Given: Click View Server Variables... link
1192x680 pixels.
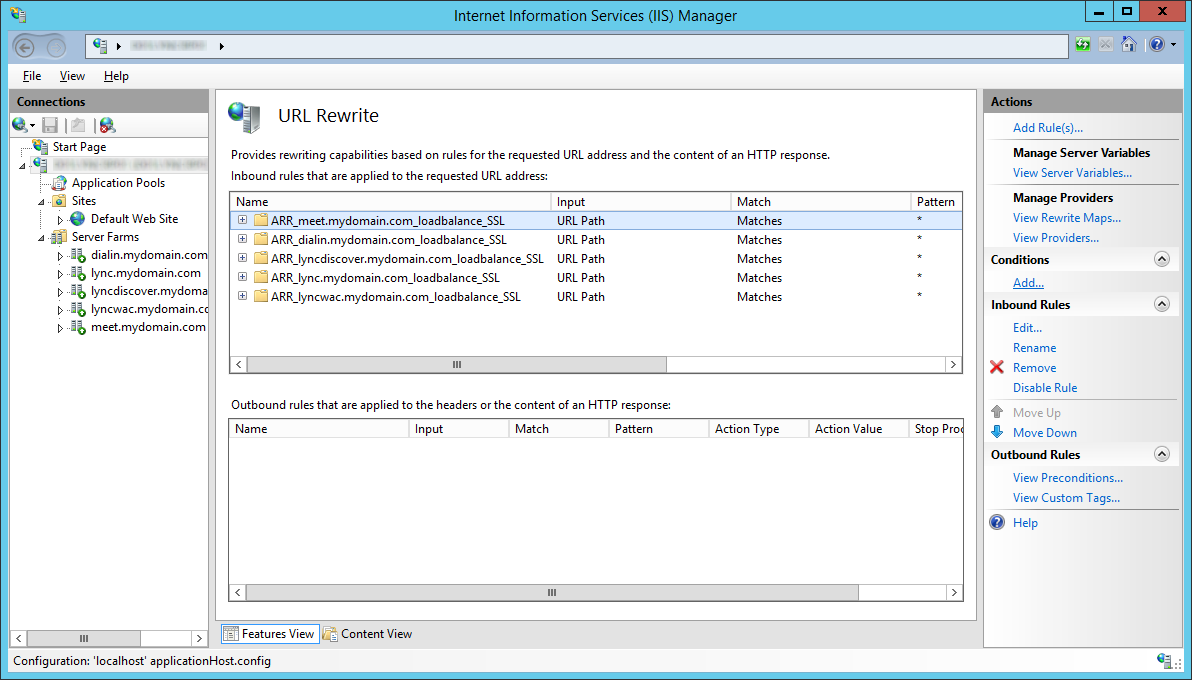Looking at the screenshot, I should [1072, 173].
